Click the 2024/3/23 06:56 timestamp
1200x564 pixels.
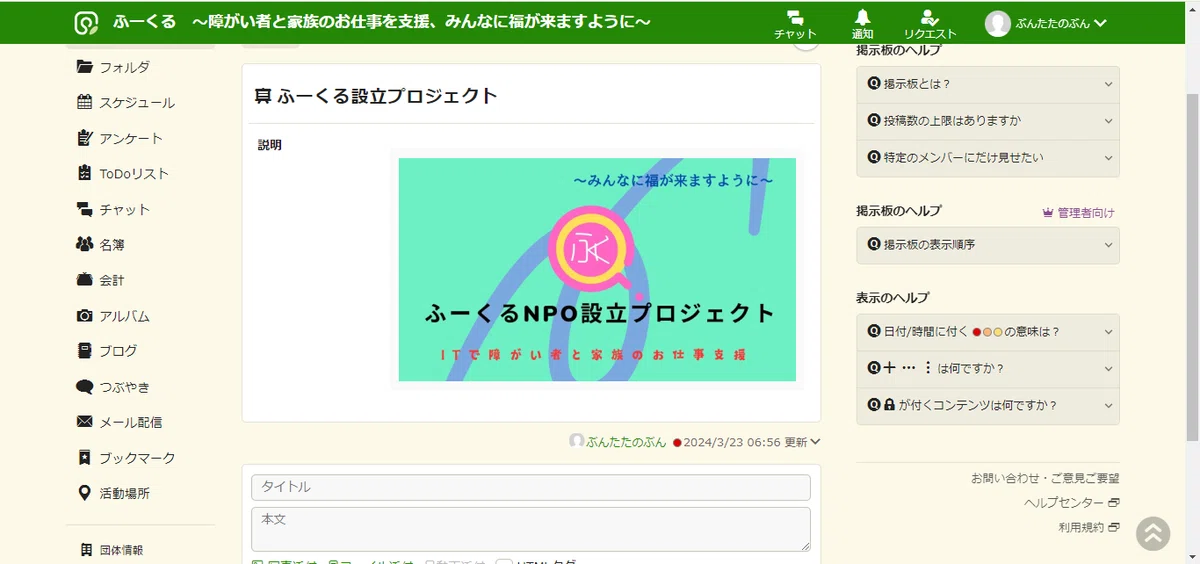[x=732, y=441]
